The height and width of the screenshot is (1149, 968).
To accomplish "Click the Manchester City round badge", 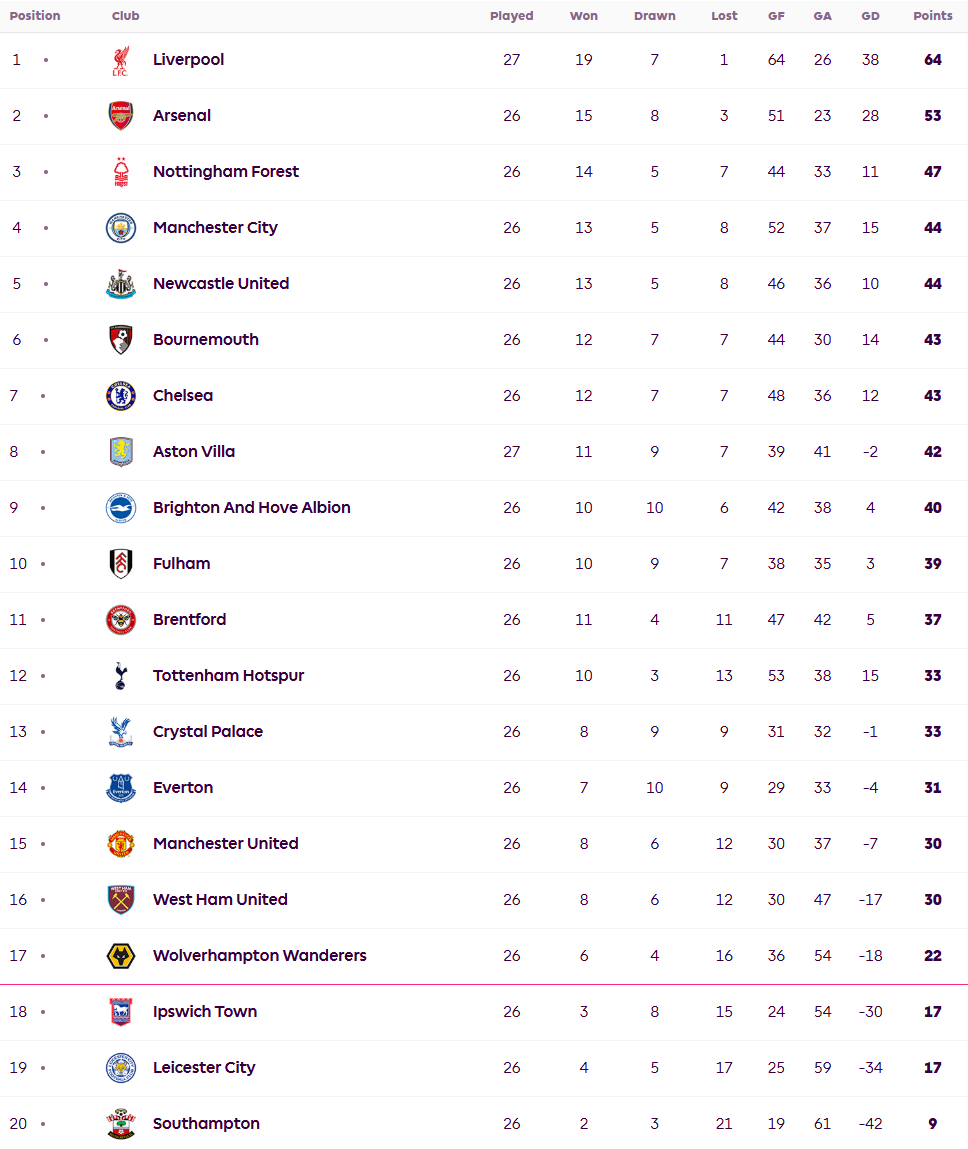I will tap(121, 228).
